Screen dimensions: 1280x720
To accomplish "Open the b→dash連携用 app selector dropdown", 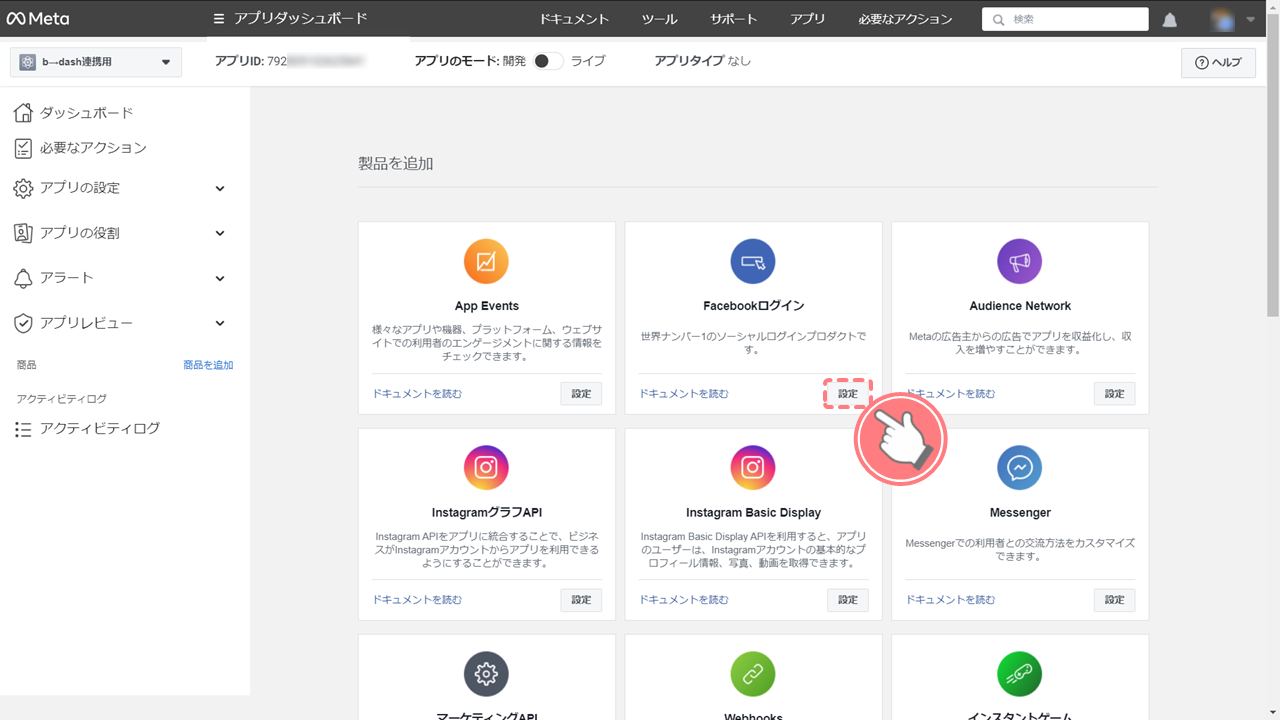I will point(96,62).
